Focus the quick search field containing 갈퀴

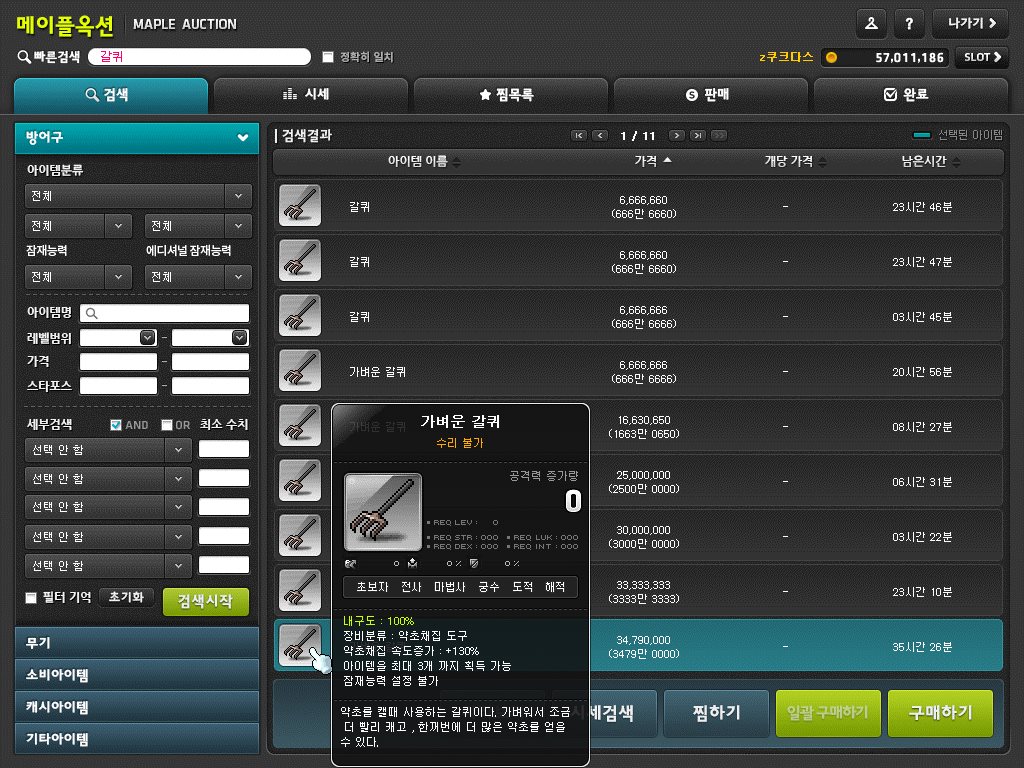pyautogui.click(x=199, y=57)
